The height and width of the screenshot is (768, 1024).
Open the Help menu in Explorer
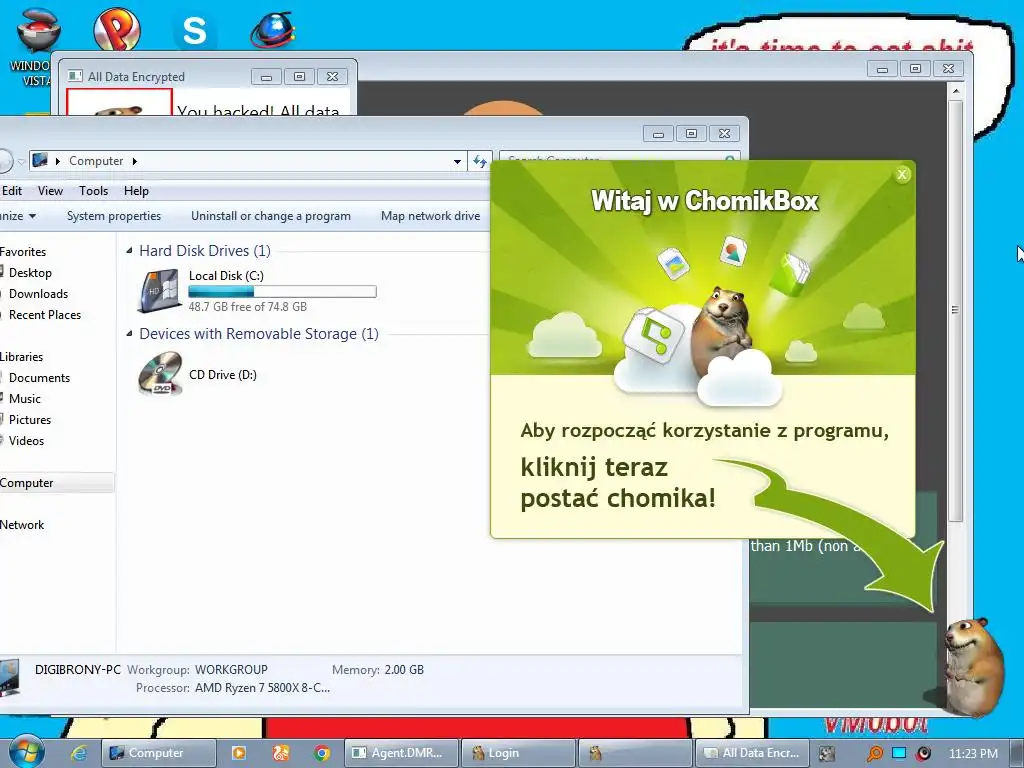pyautogui.click(x=136, y=191)
